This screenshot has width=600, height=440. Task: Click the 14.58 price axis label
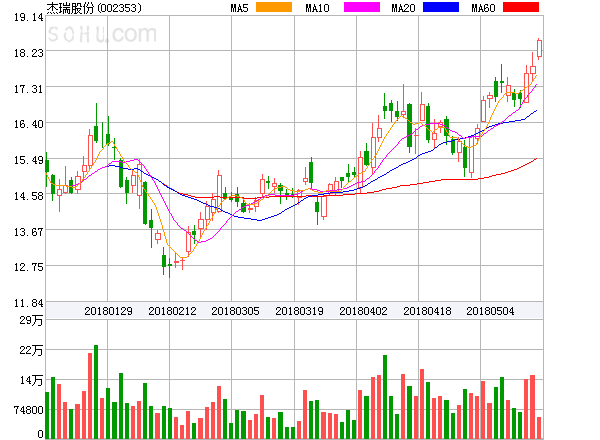click(29, 196)
